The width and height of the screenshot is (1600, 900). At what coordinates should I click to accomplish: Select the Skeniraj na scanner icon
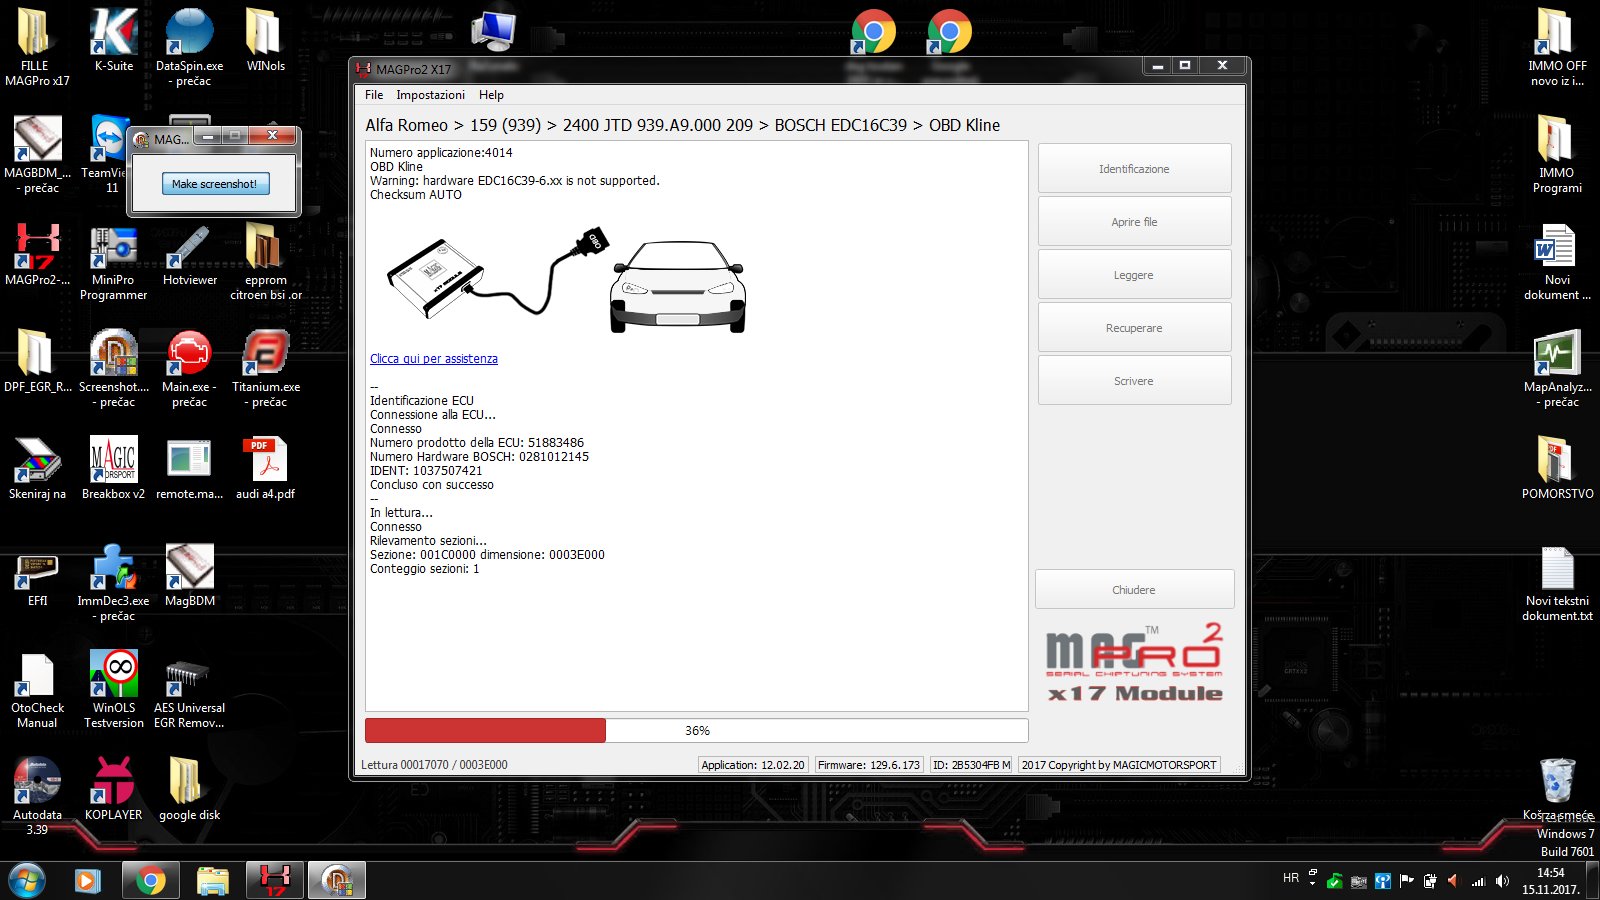pyautogui.click(x=37, y=468)
